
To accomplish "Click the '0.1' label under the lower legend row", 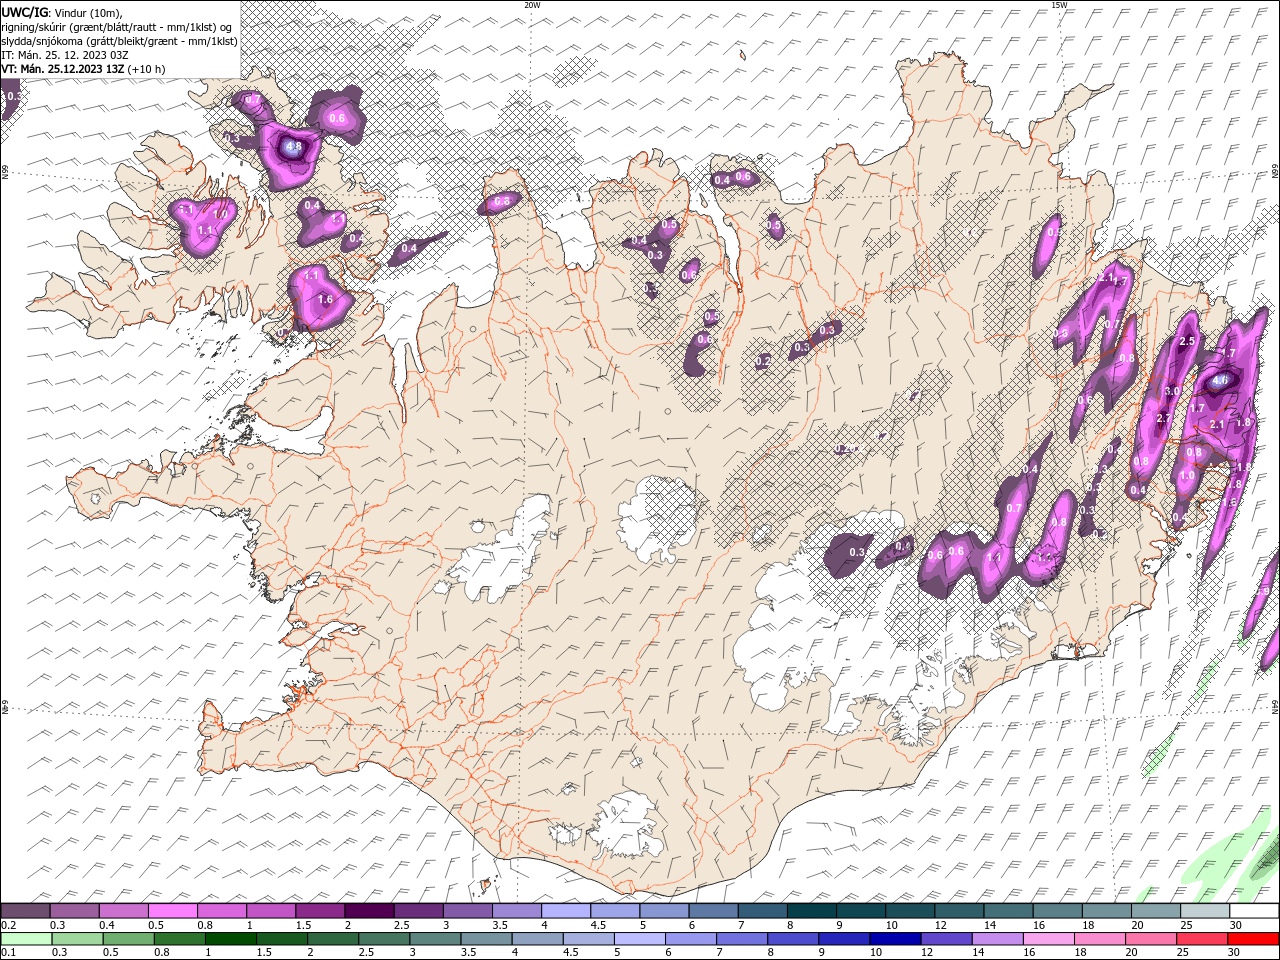I will point(9,952).
